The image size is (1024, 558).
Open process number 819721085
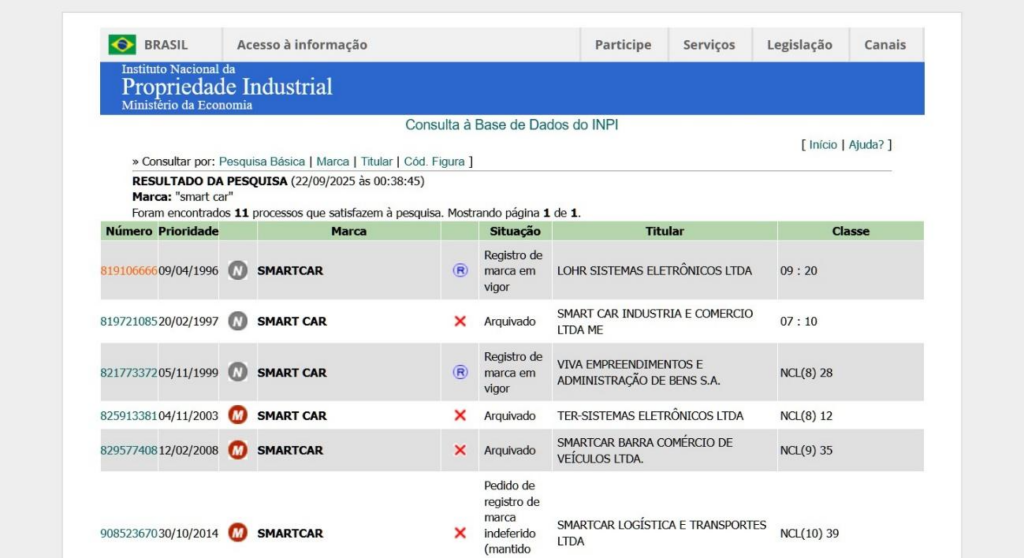click(129, 321)
